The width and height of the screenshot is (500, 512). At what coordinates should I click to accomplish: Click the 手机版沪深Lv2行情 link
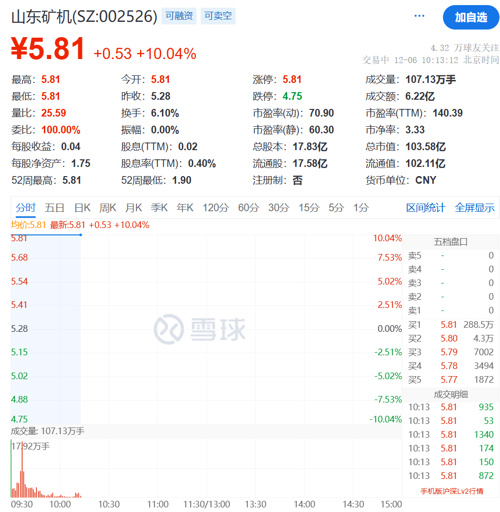(452, 491)
